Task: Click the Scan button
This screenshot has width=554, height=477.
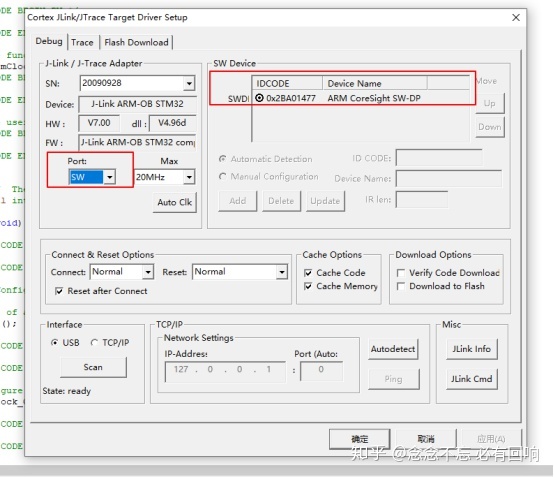Action: (93, 367)
